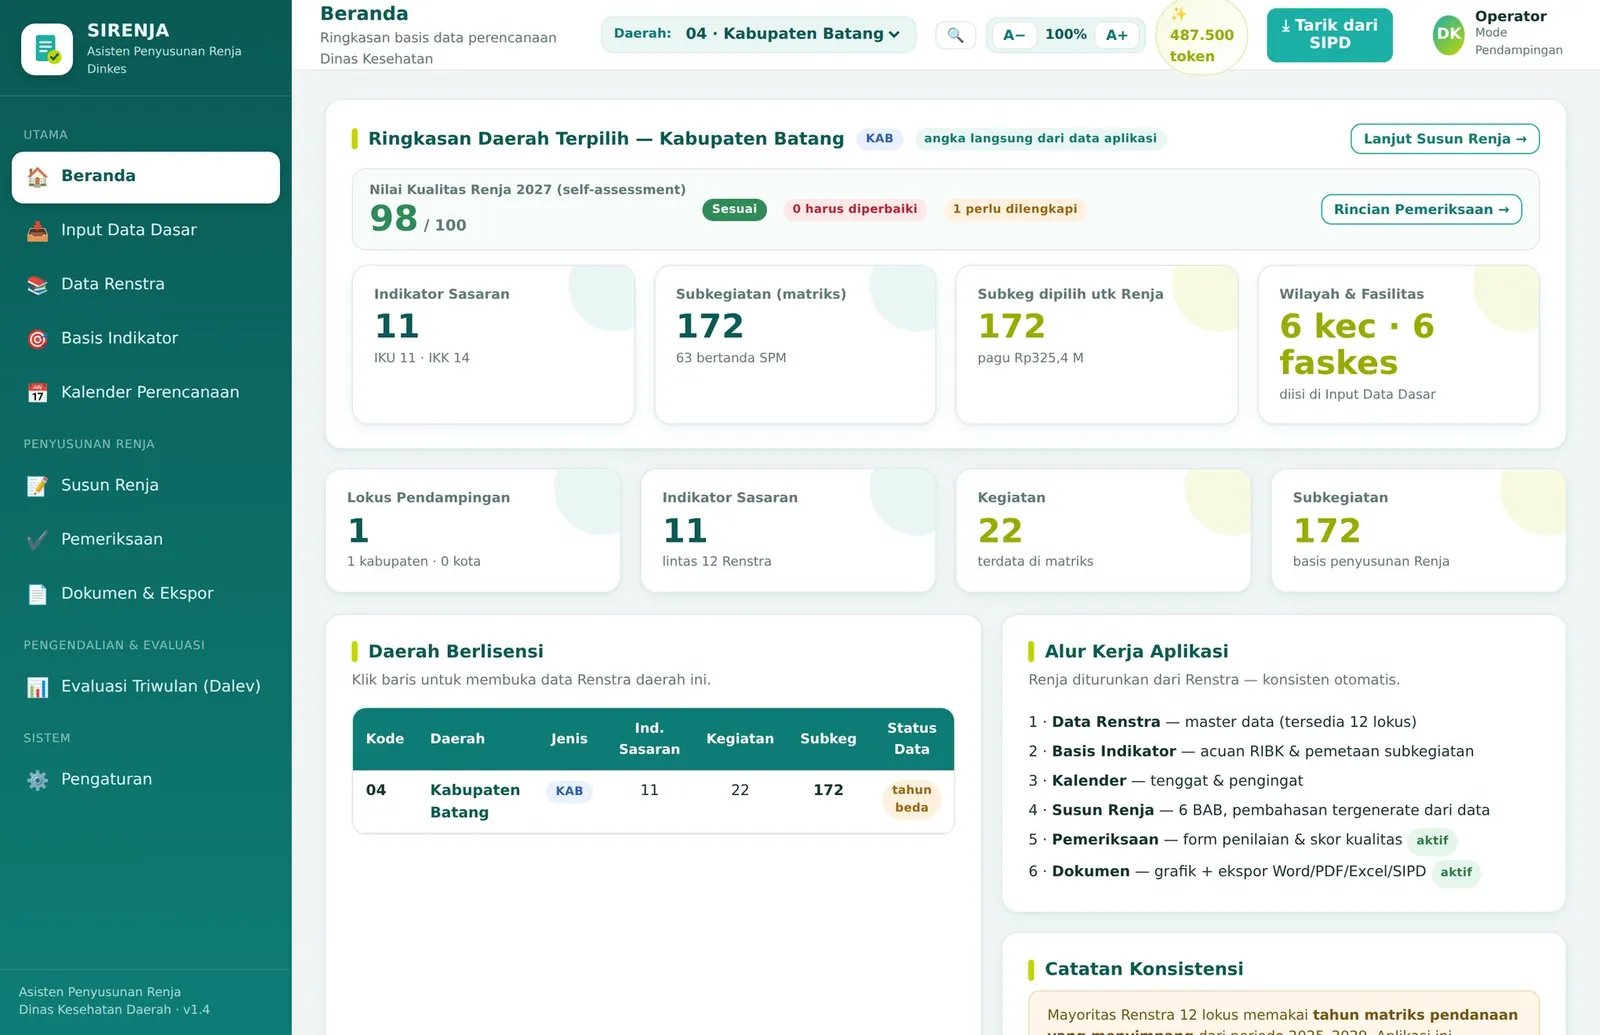Image resolution: width=1600 pixels, height=1035 pixels.
Task: Open Input Data Dasar menu
Action: pos(146,230)
